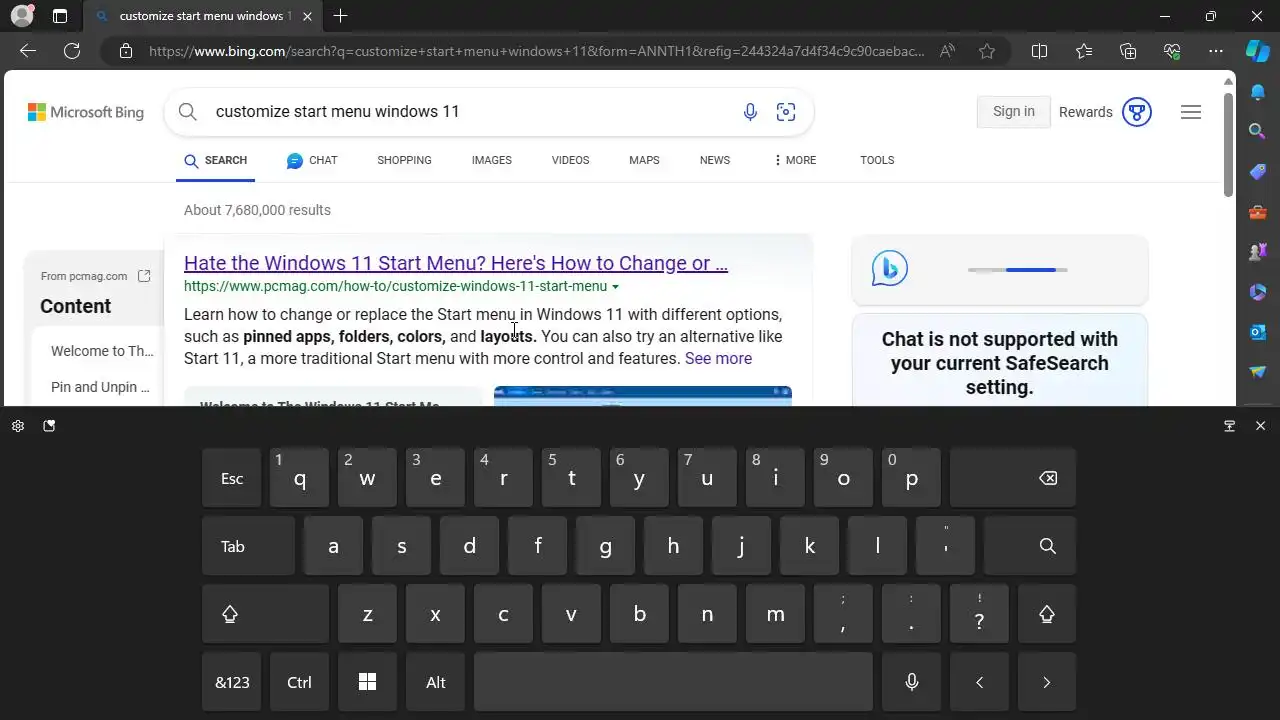This screenshot has width=1280, height=720.
Task: Open the sidebar Outlook icon
Action: coord(1258,332)
